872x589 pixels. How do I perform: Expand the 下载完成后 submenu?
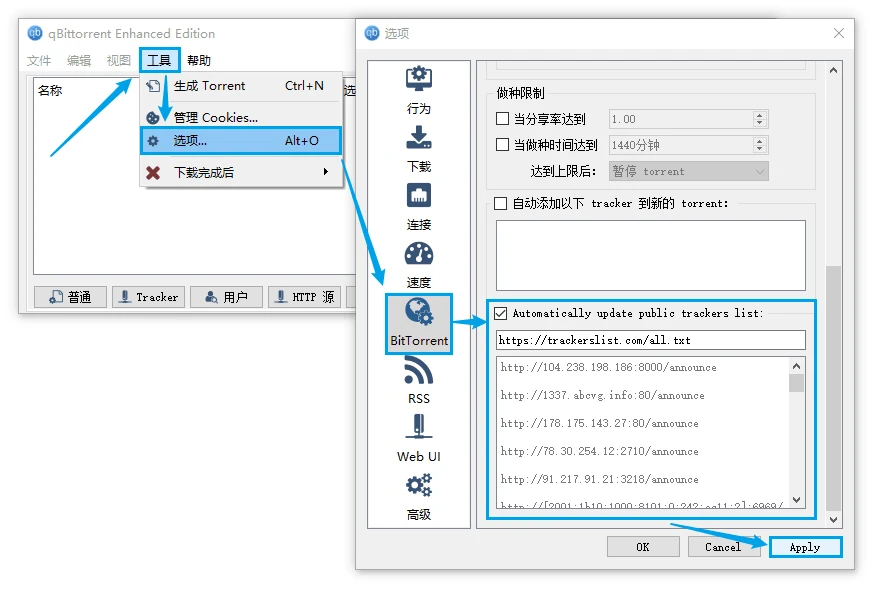pyautogui.click(x=240, y=172)
